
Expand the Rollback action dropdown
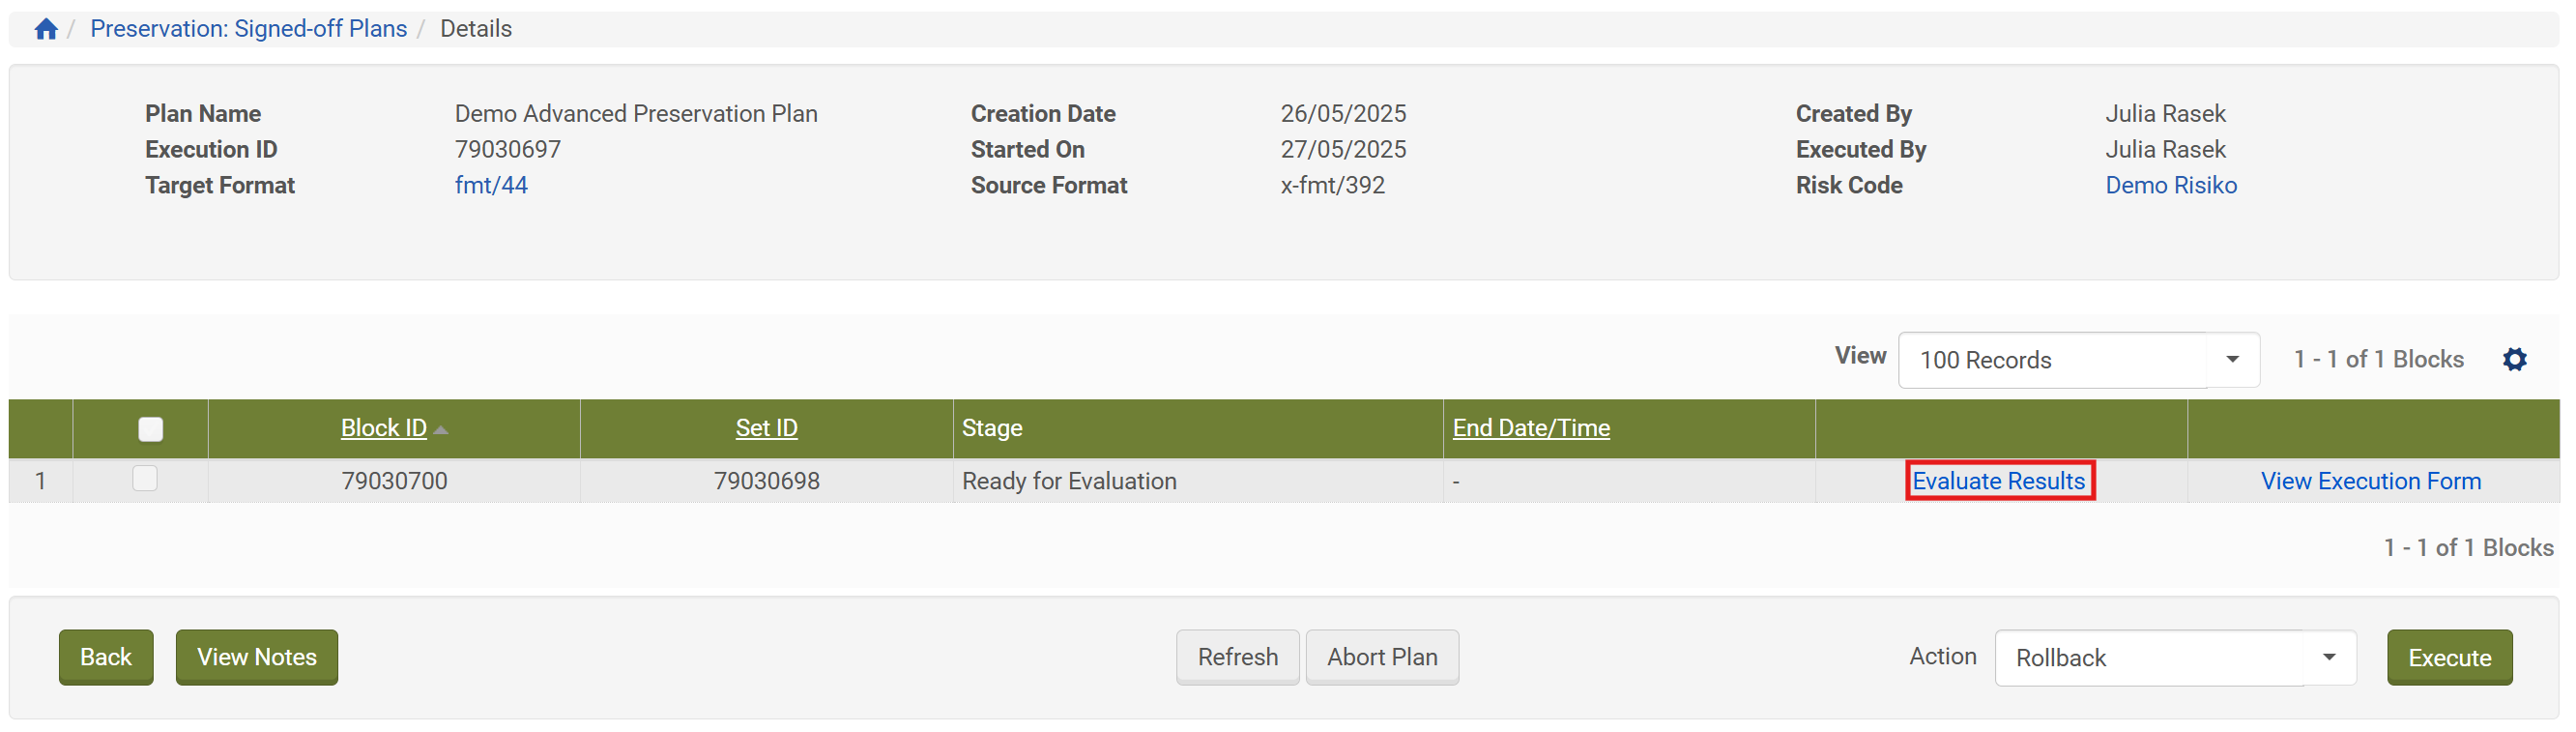point(2174,658)
